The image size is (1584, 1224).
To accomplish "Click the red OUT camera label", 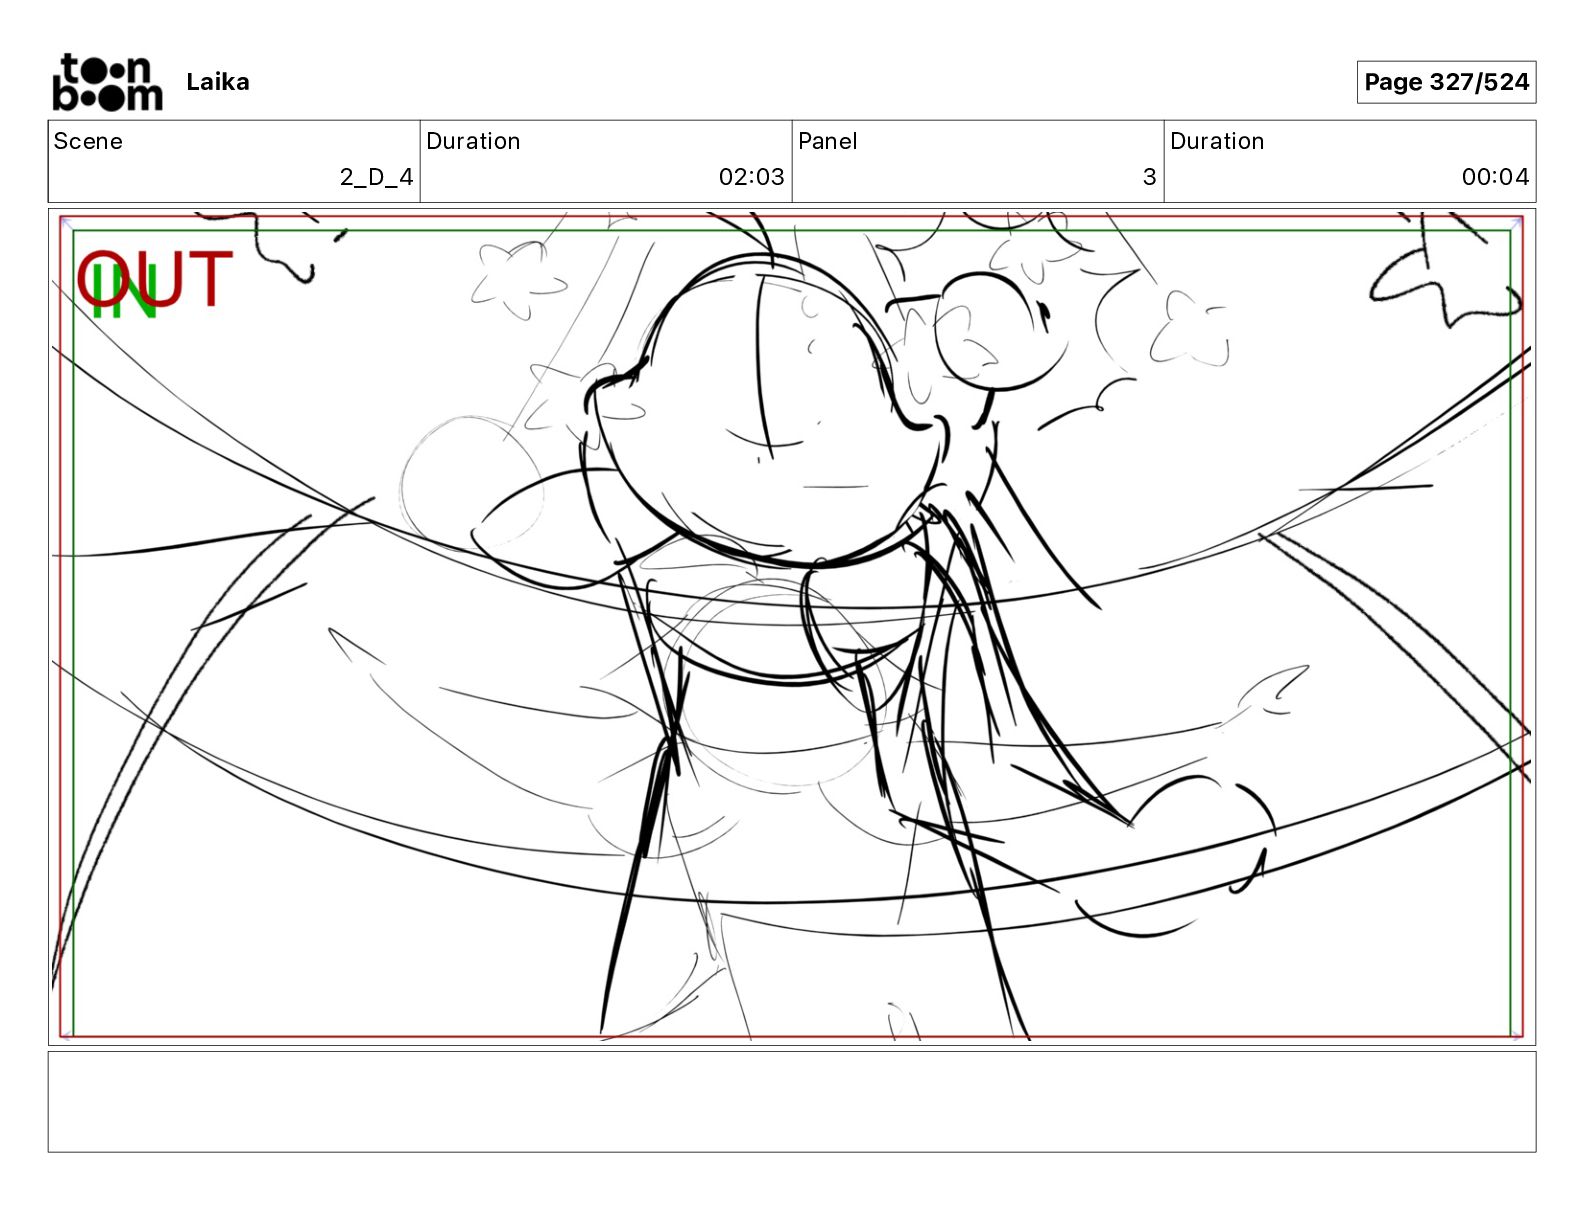I will (x=155, y=279).
